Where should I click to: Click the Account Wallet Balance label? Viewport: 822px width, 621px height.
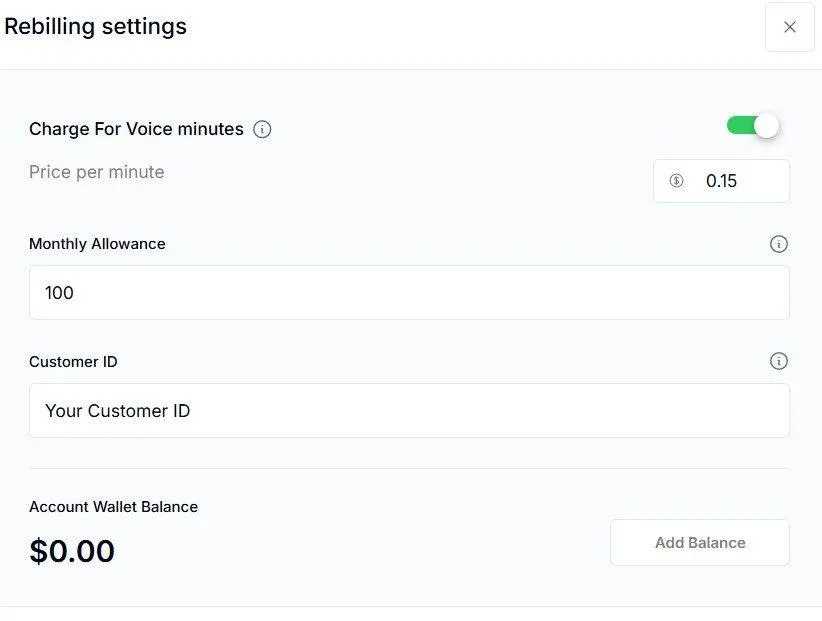(113, 507)
